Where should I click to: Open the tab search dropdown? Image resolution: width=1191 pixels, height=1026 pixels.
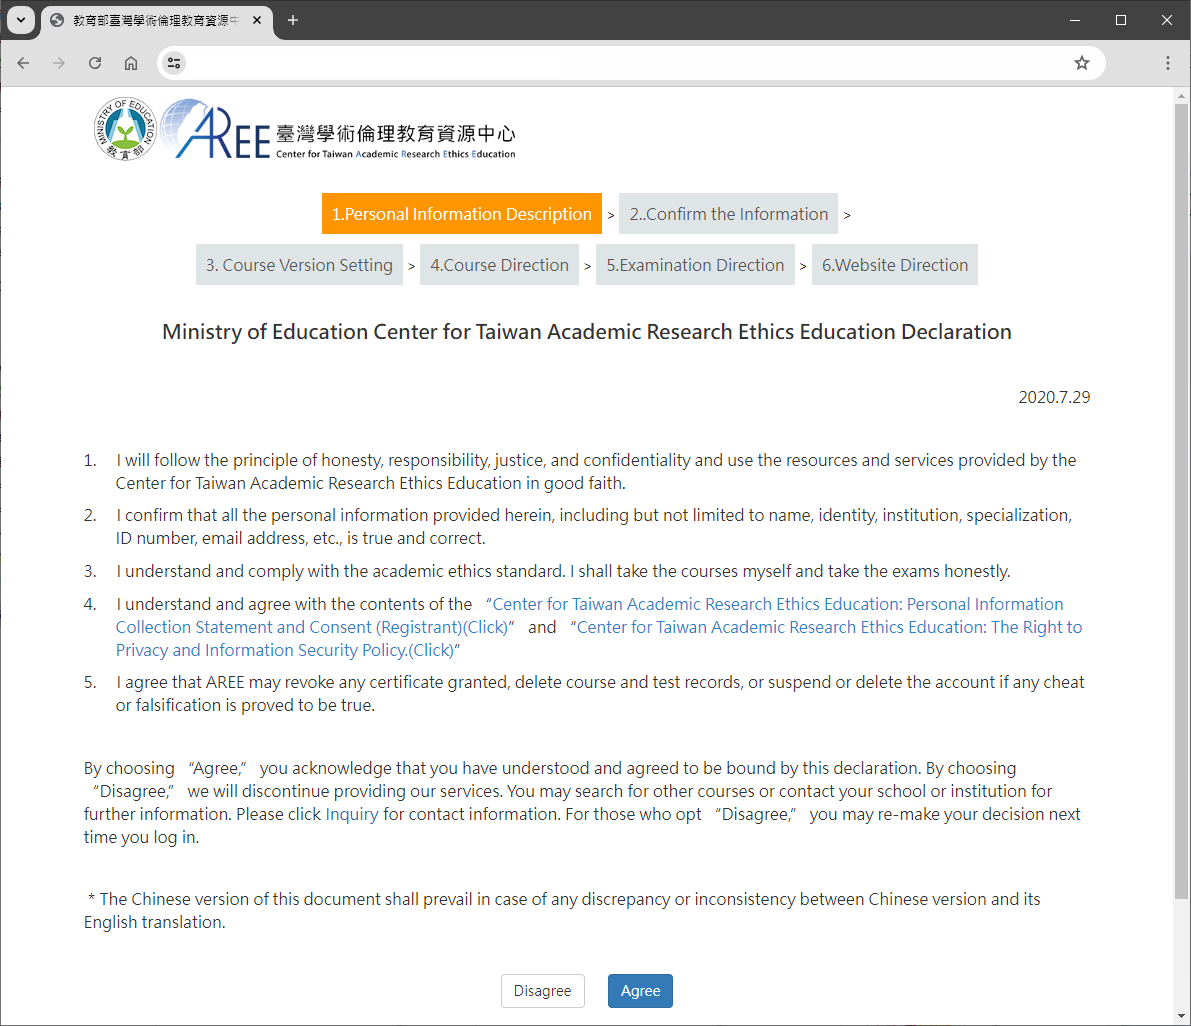[x=21, y=21]
